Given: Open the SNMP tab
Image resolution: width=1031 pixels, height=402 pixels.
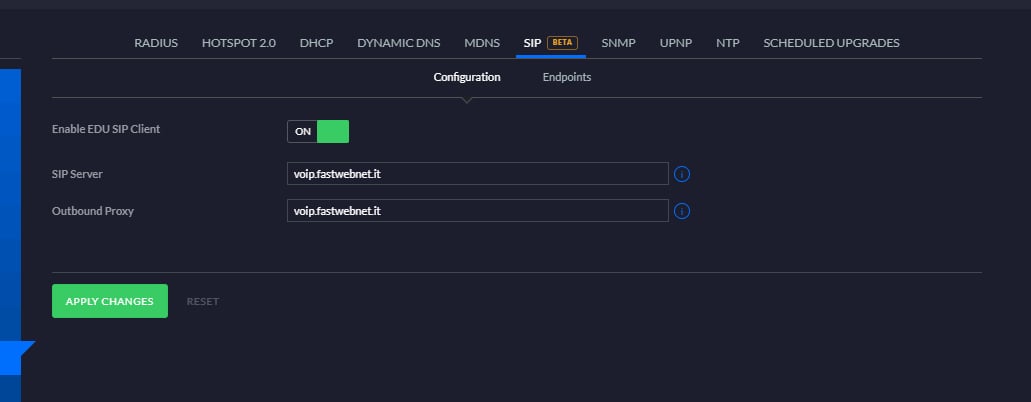Looking at the screenshot, I should [x=618, y=43].
